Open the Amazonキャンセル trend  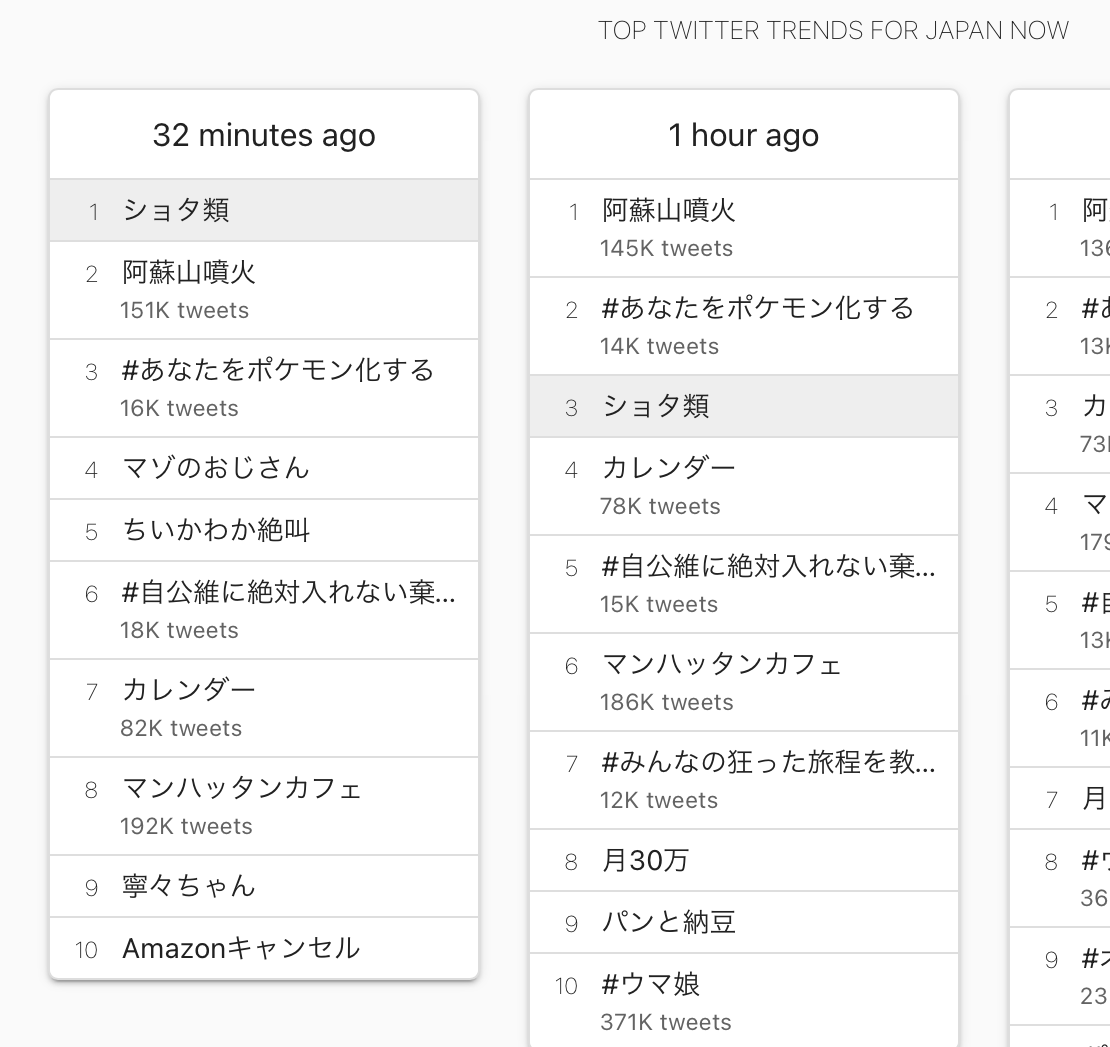point(264,949)
